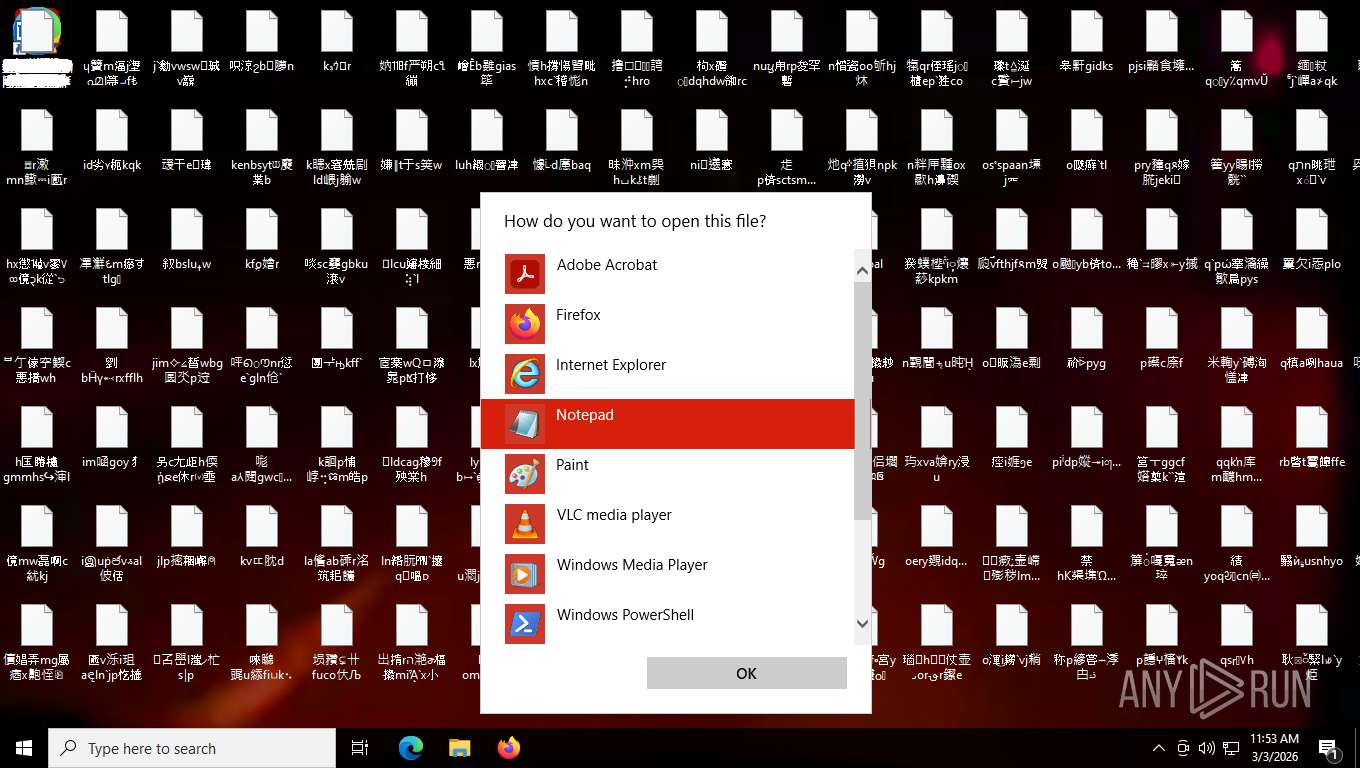Image resolution: width=1360 pixels, height=768 pixels.
Task: Click the app list scroll down arrow
Action: [x=863, y=624]
